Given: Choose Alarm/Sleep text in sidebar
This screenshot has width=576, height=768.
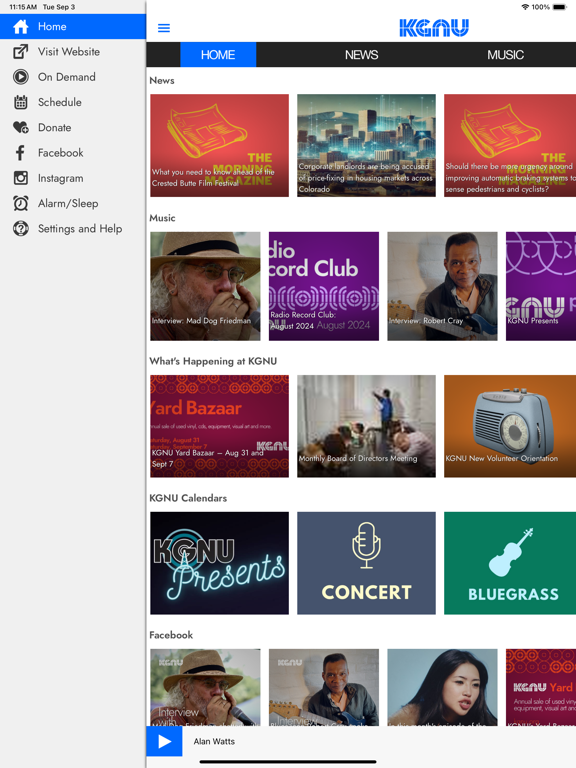Looking at the screenshot, I should pos(68,203).
